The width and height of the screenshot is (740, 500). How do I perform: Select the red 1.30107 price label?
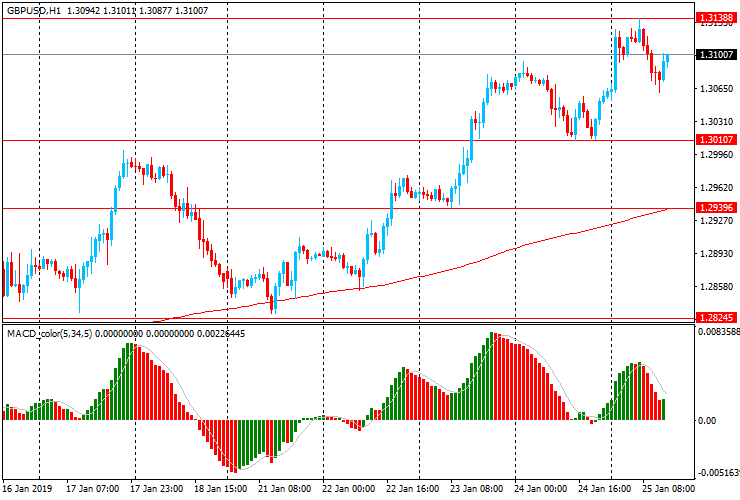716,139
